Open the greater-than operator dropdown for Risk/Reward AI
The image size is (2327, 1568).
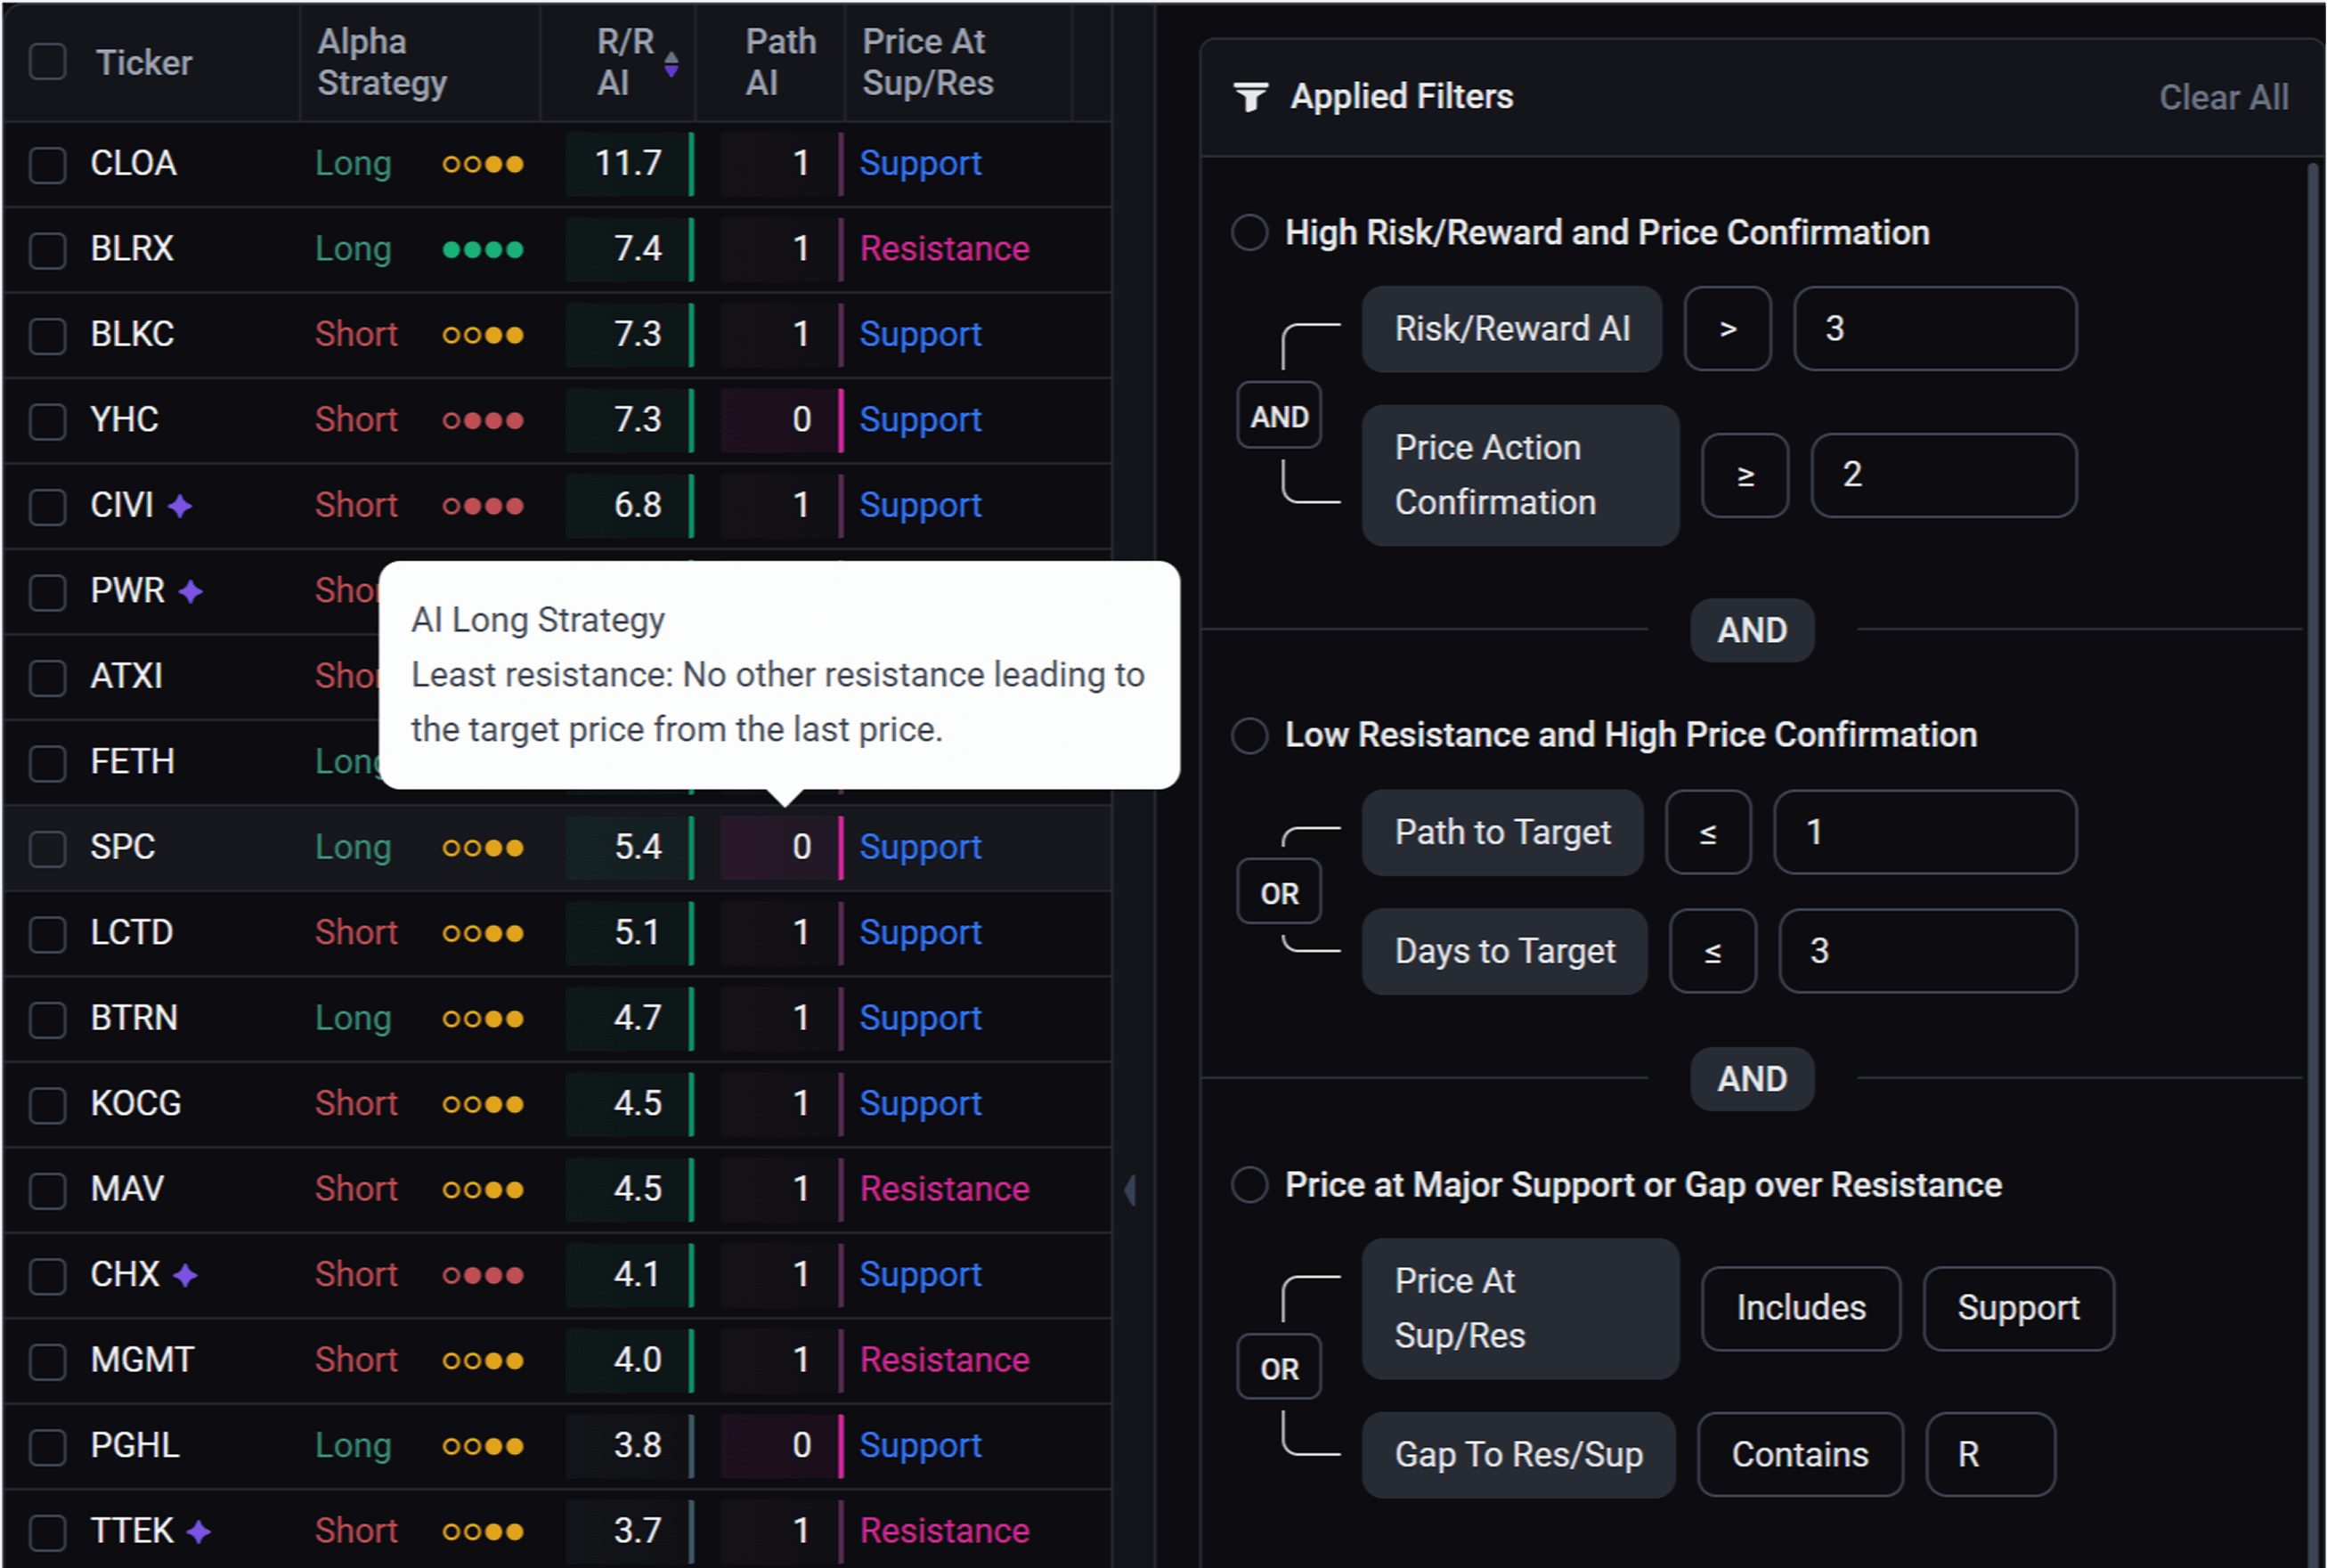pyautogui.click(x=1727, y=329)
